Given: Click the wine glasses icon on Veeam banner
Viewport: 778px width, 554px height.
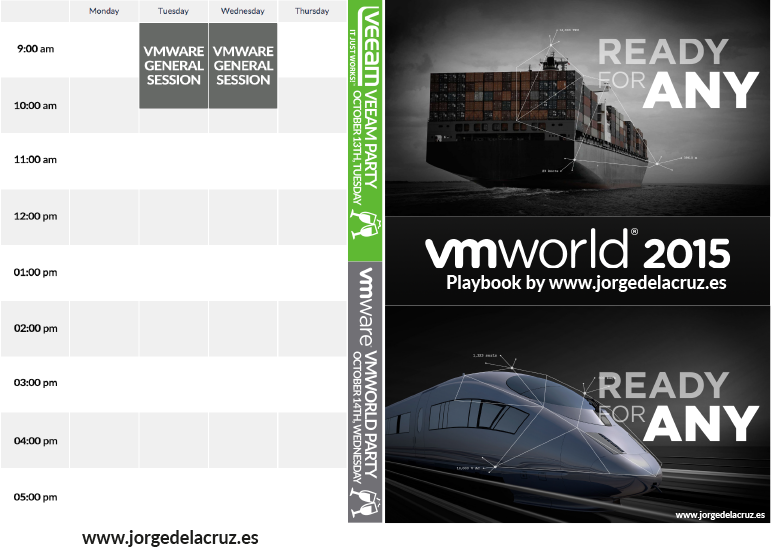Looking at the screenshot, I should pyautogui.click(x=366, y=224).
